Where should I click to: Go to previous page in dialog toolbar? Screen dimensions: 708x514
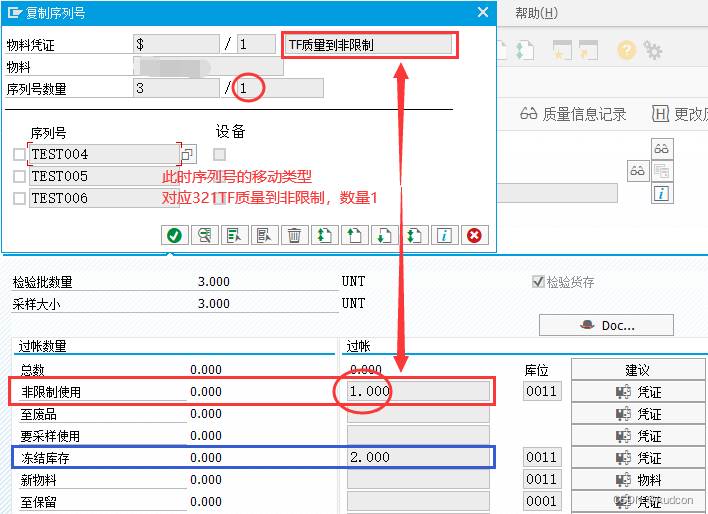[354, 235]
